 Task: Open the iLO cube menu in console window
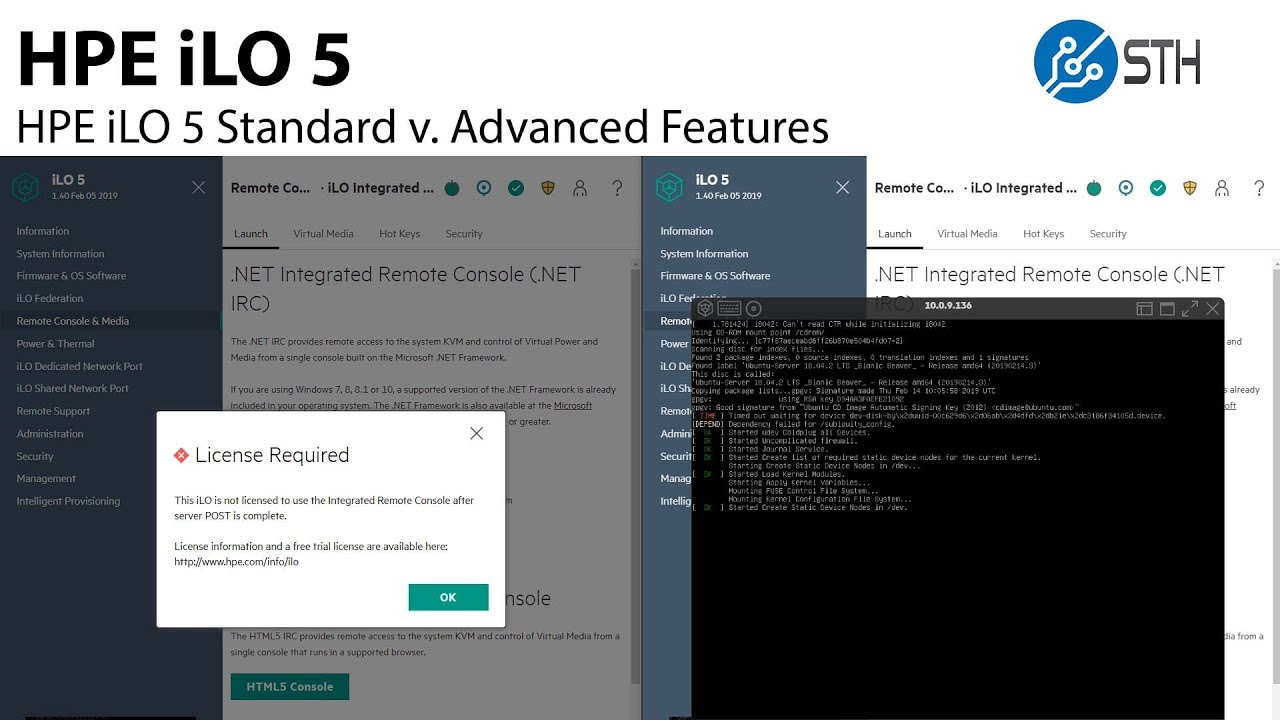[705, 308]
